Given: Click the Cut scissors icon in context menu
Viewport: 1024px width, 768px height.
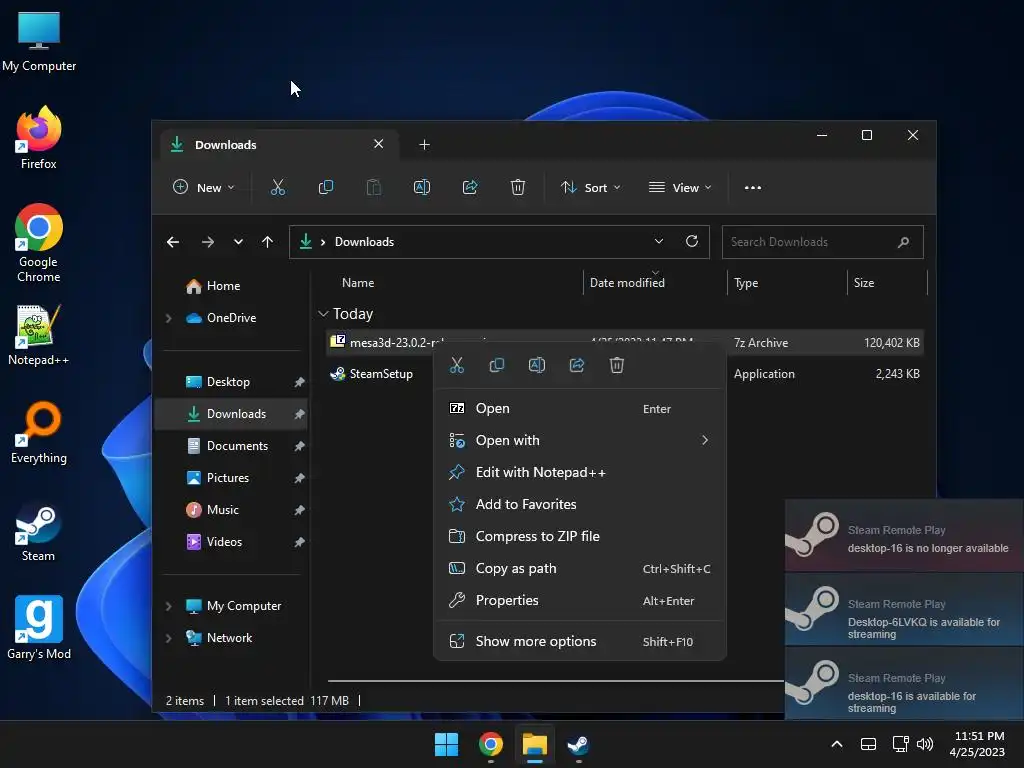Looking at the screenshot, I should [x=456, y=365].
